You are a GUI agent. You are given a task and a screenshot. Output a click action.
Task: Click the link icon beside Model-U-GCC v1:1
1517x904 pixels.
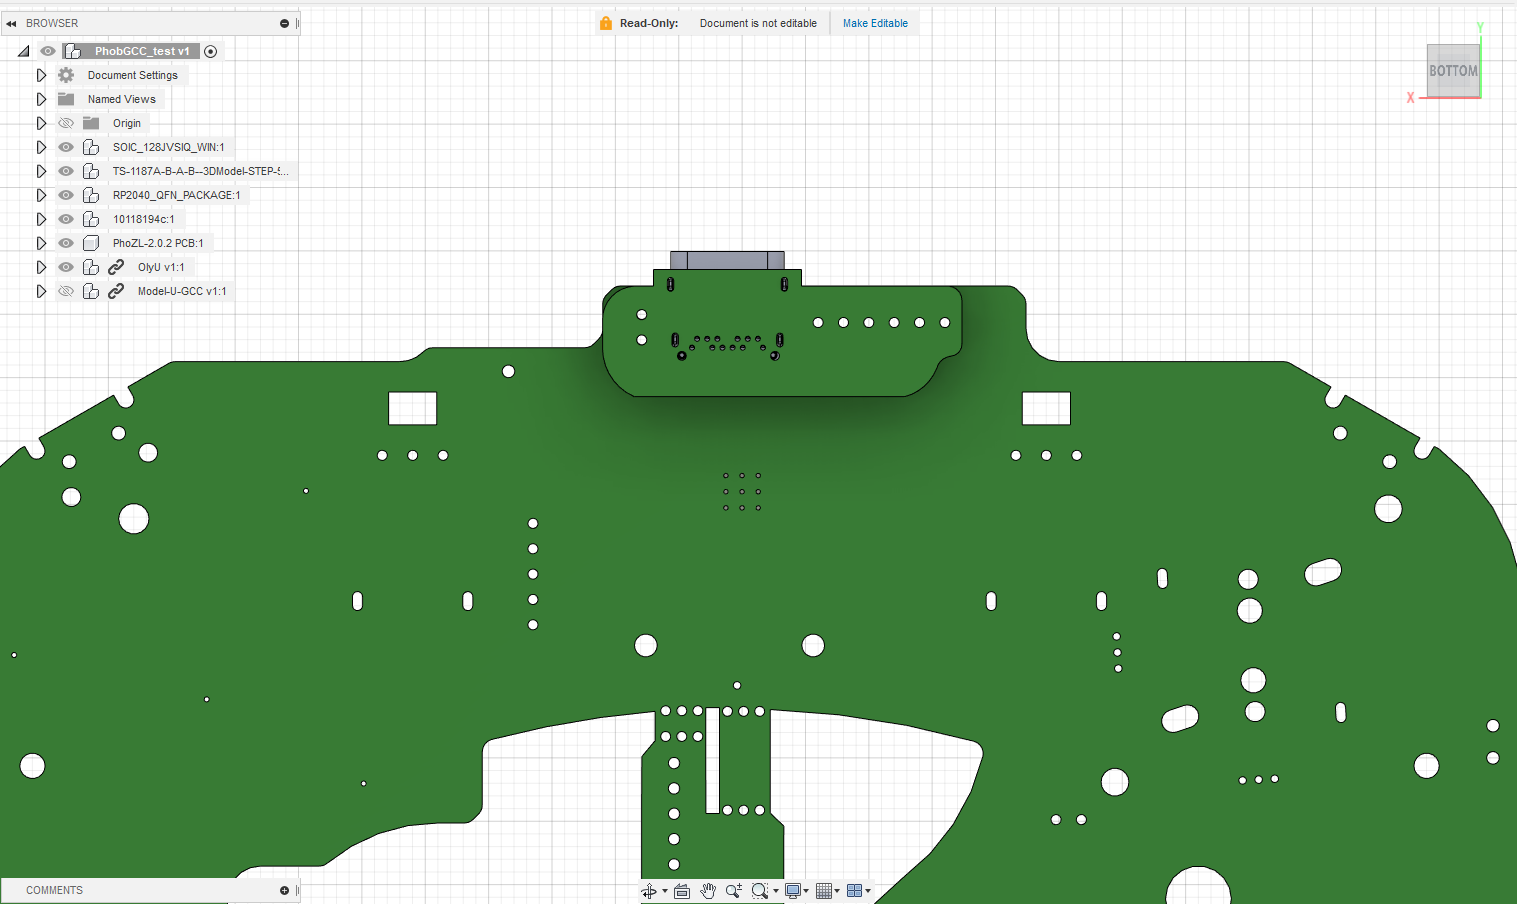(x=116, y=291)
